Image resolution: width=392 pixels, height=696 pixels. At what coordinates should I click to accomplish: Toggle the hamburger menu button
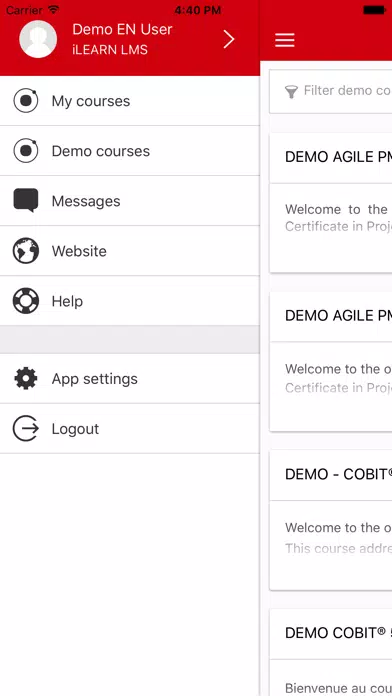pyautogui.click(x=285, y=40)
